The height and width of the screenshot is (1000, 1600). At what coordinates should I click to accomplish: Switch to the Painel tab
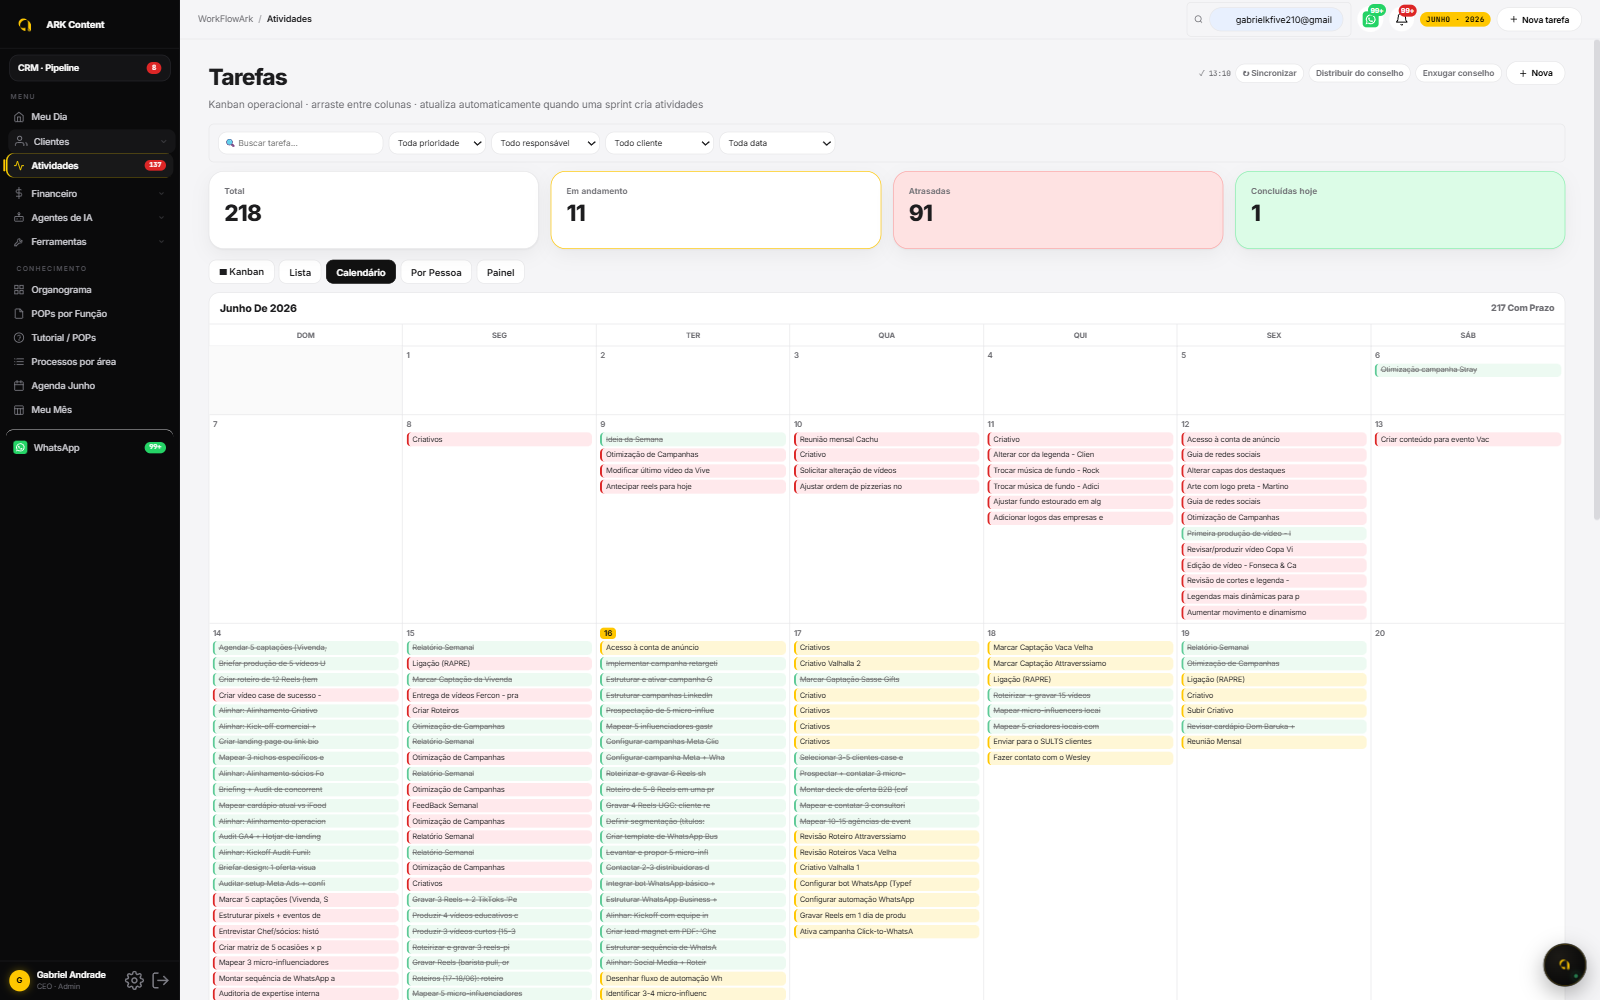pyautogui.click(x=500, y=272)
